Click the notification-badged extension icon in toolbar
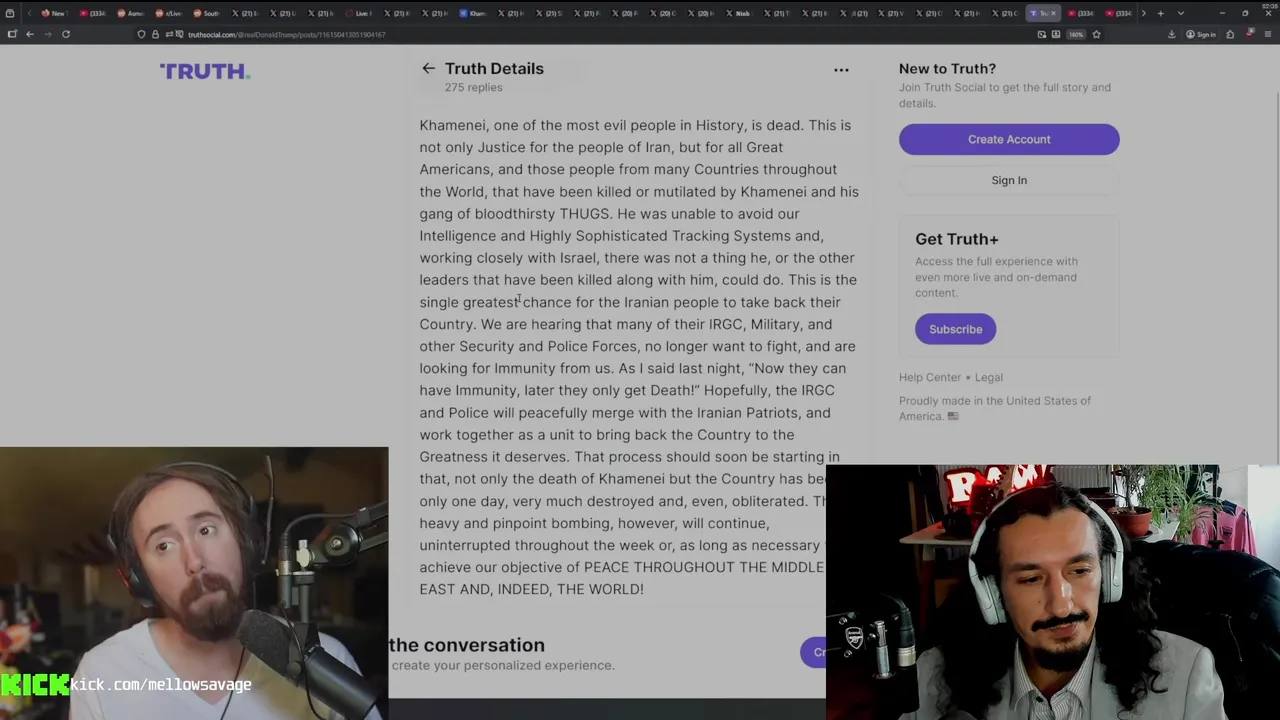The image size is (1280, 720). [1249, 33]
